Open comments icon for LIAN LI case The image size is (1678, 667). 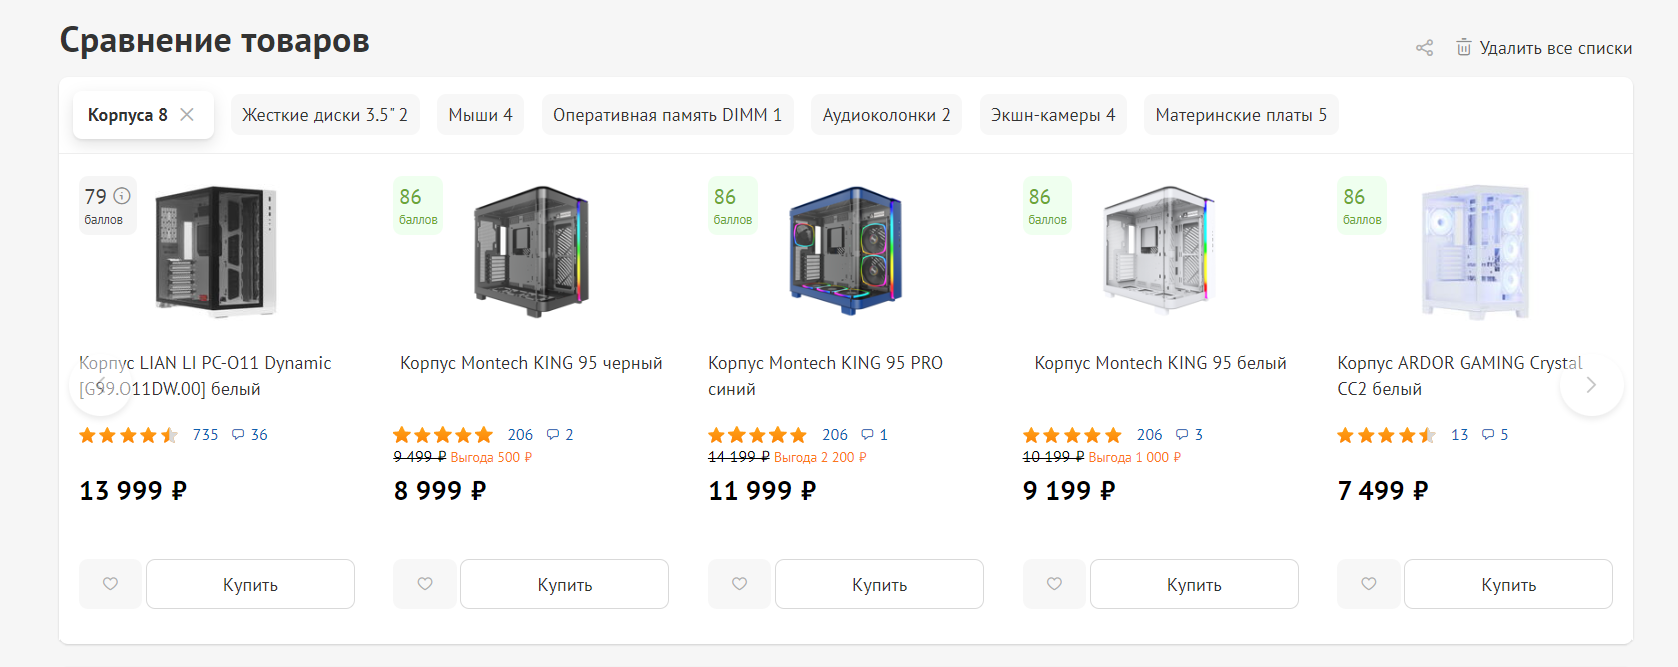point(238,434)
